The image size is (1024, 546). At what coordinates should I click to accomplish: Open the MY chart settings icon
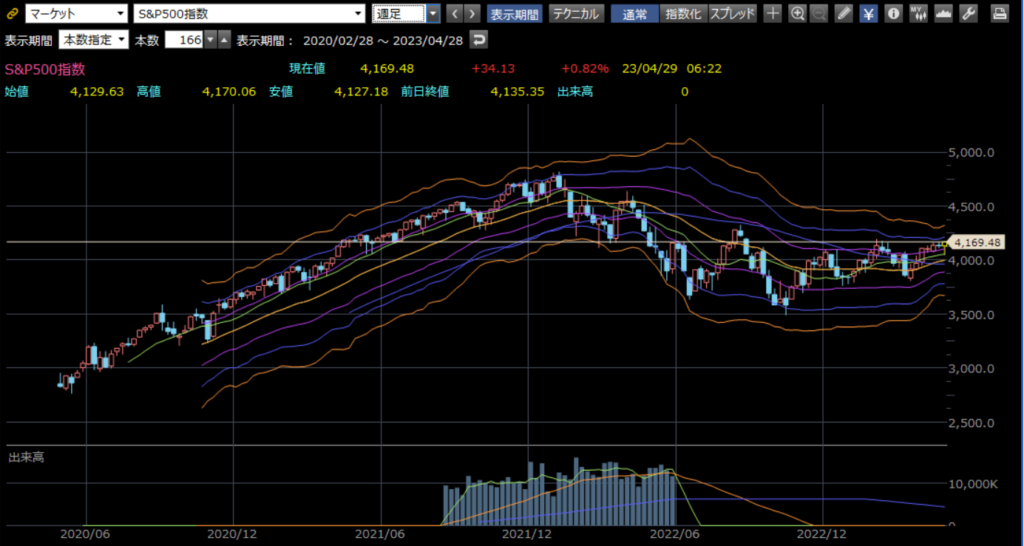[x=918, y=14]
